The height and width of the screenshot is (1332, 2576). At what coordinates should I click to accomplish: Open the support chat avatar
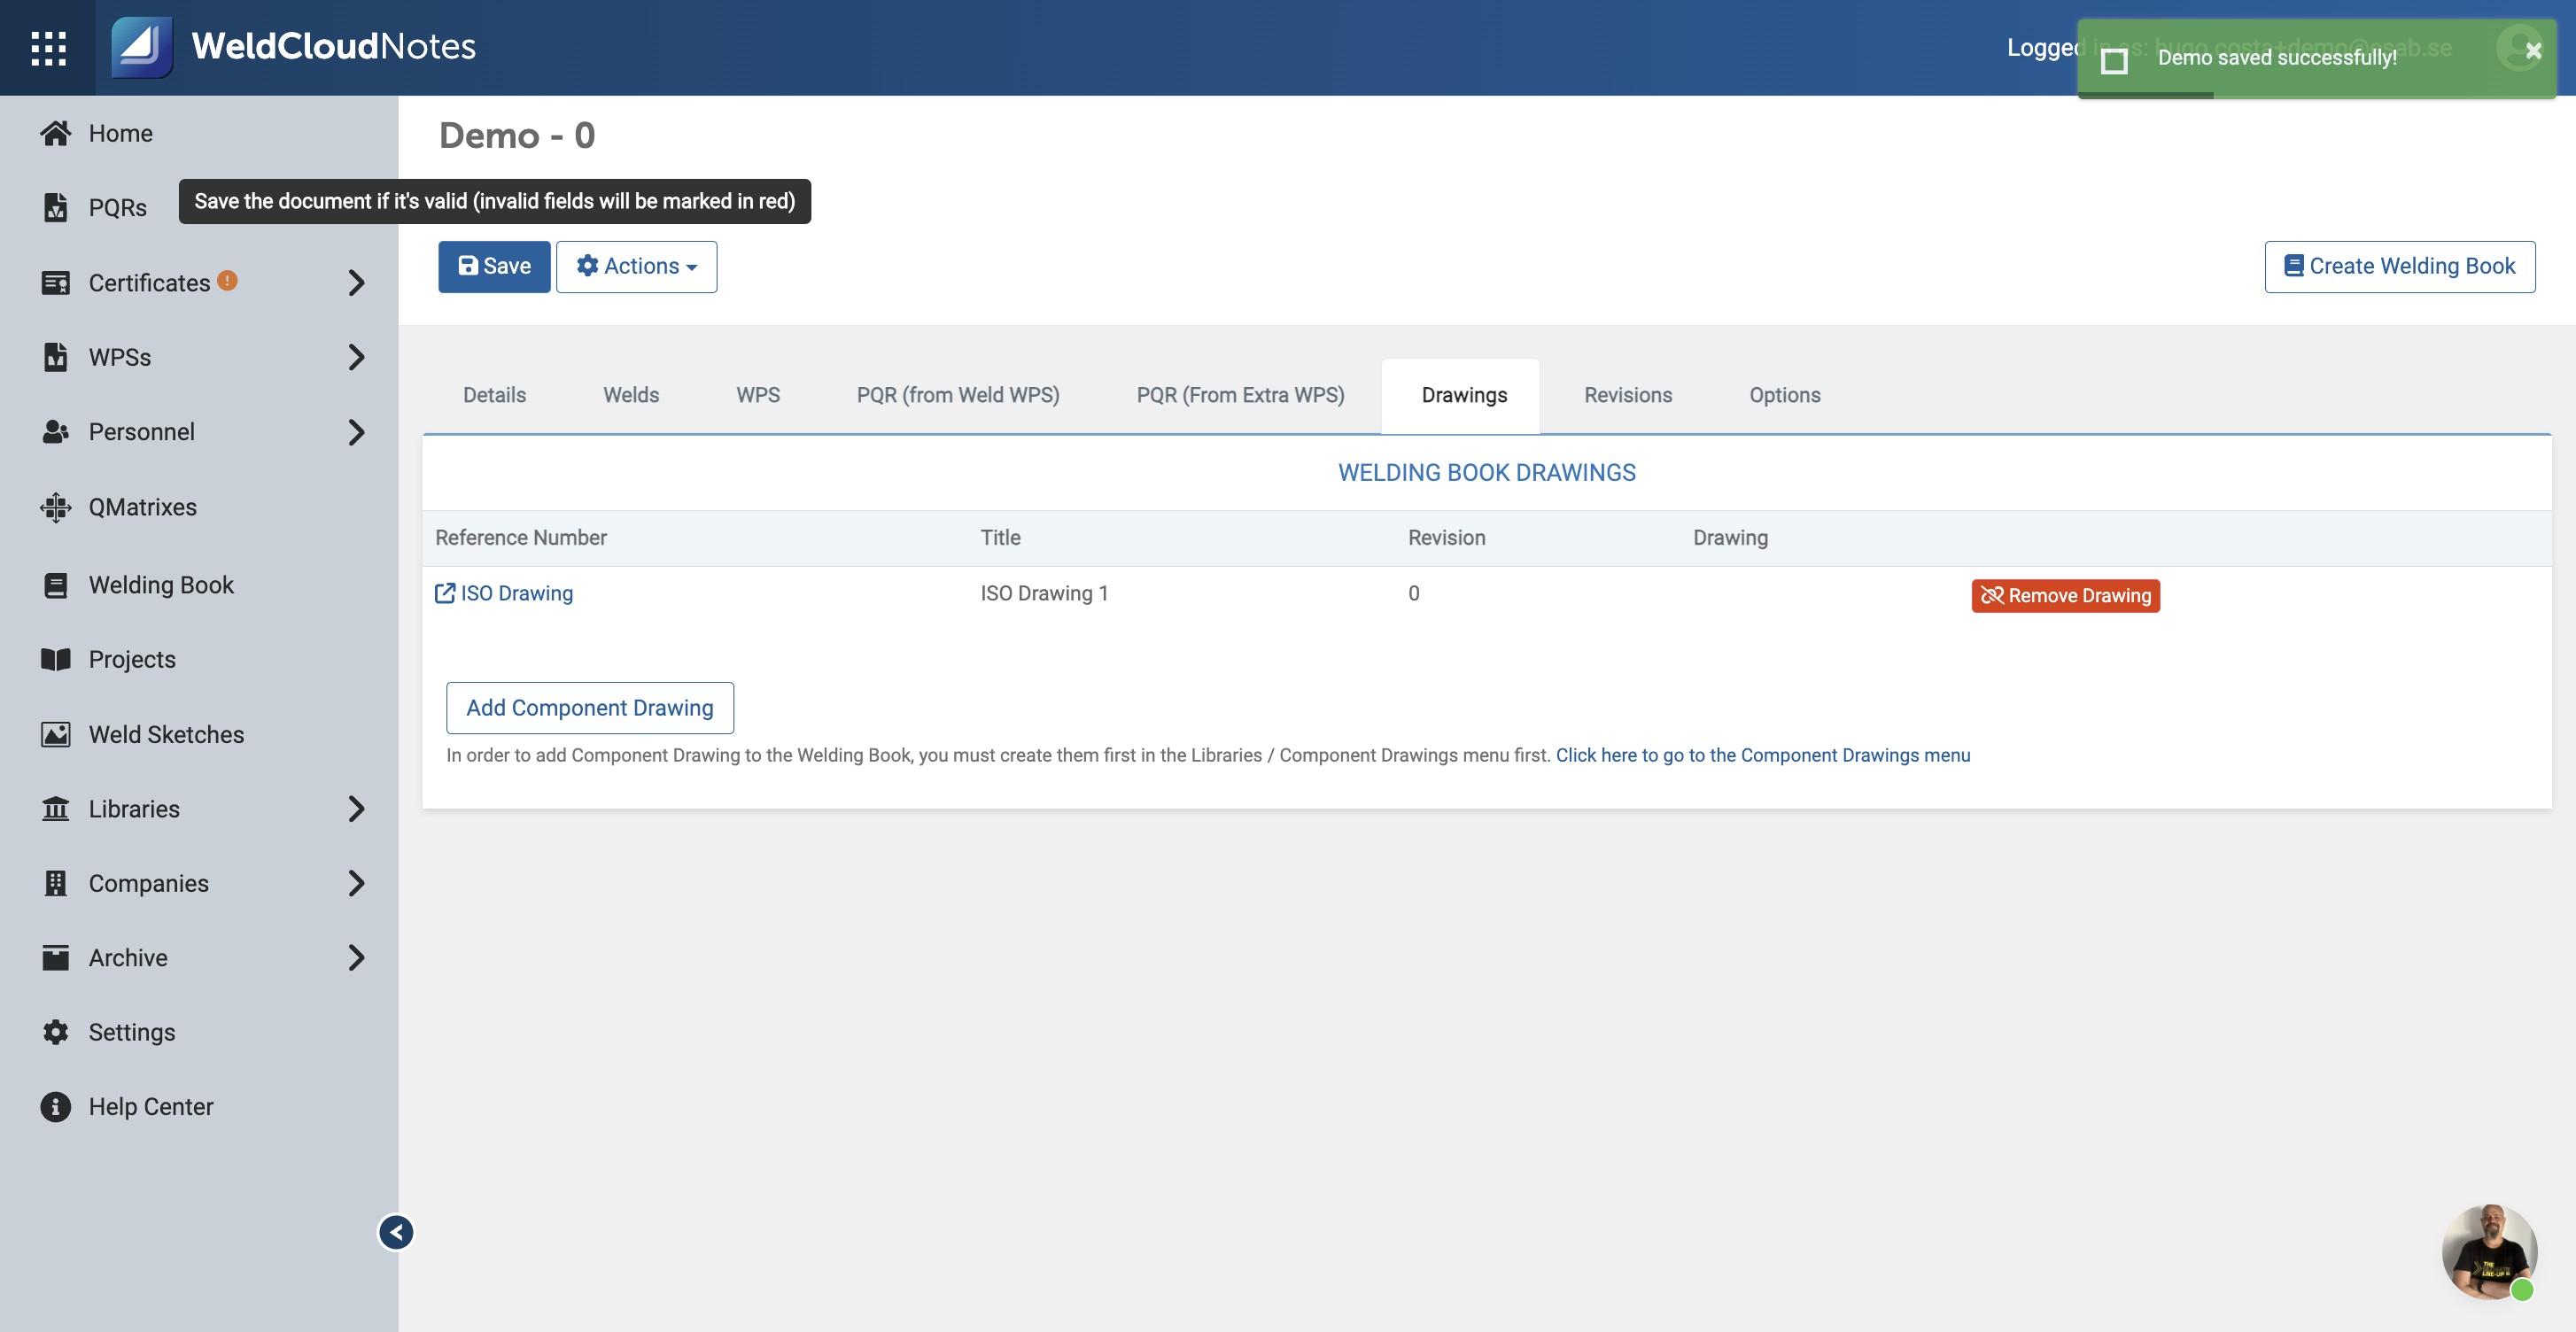click(2489, 1252)
